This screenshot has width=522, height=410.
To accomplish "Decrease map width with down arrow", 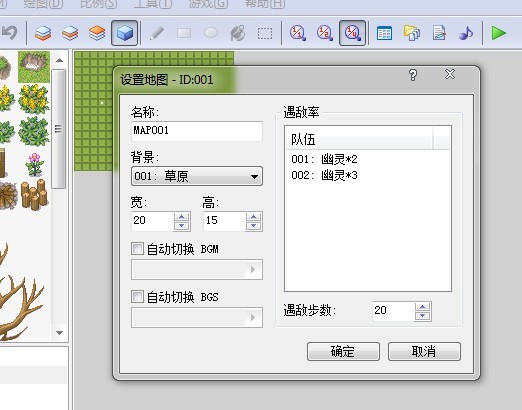I will pos(182,226).
